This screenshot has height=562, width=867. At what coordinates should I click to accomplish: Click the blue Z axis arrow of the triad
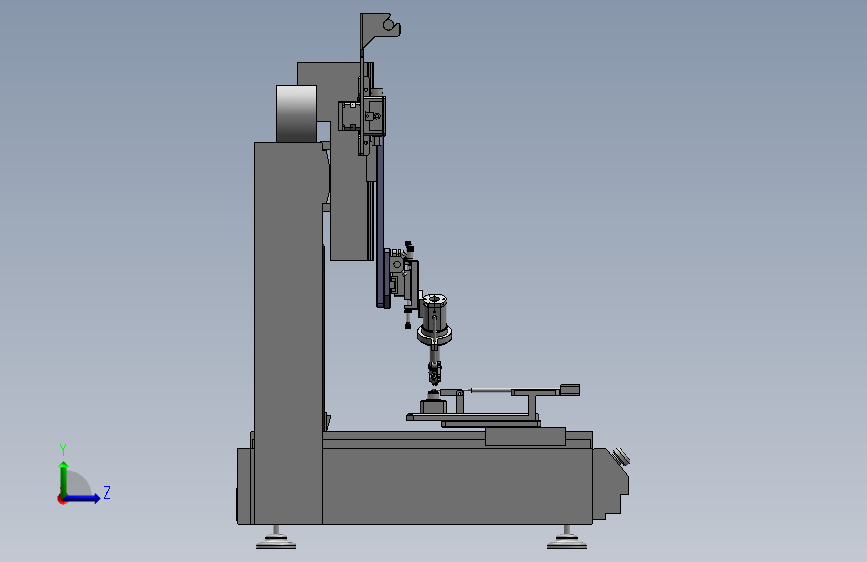coord(81,498)
